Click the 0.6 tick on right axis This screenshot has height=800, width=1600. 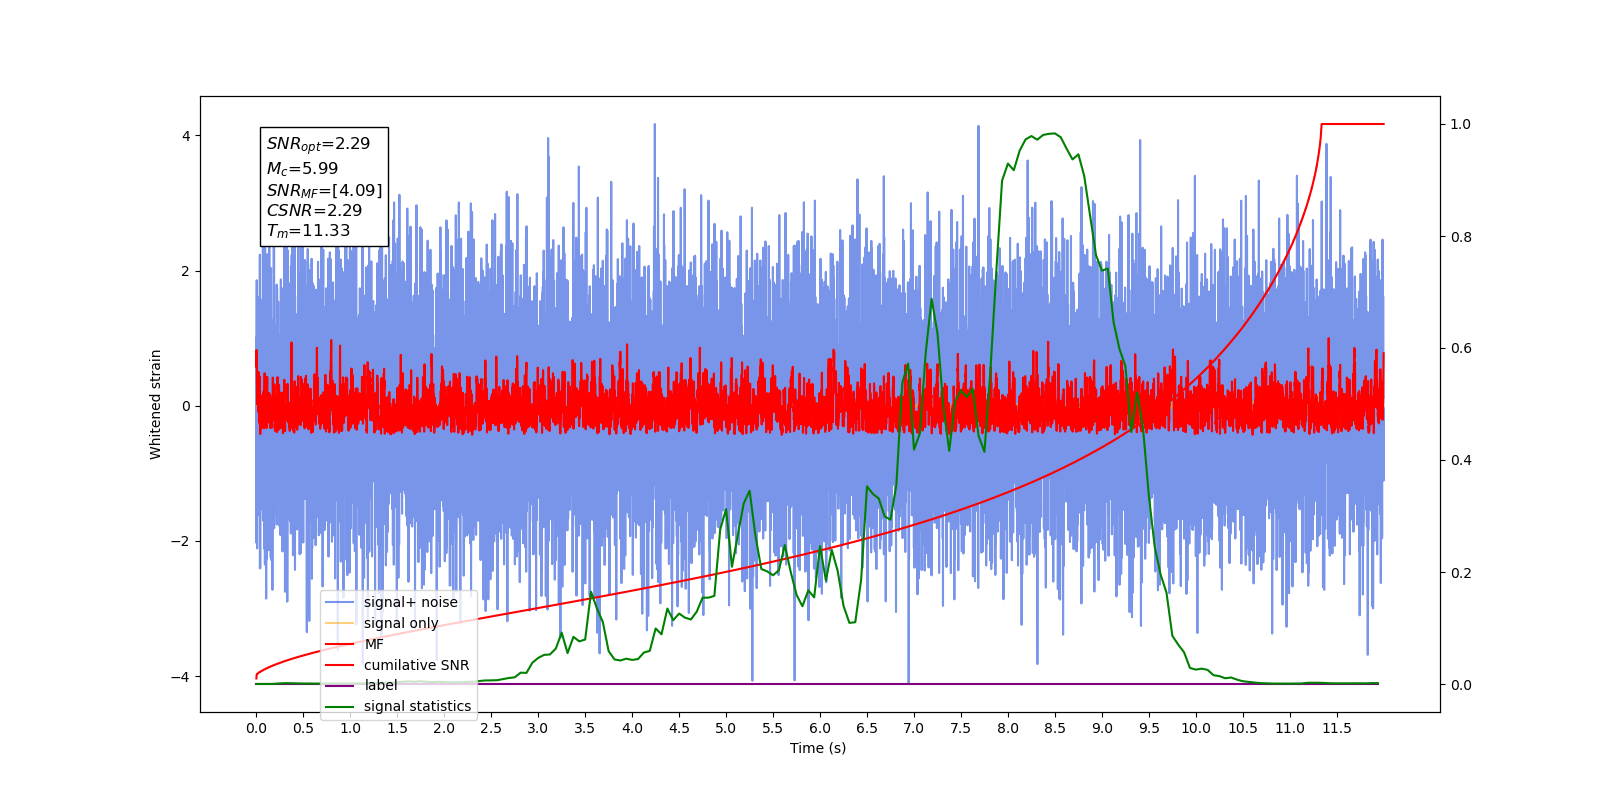tap(1461, 349)
